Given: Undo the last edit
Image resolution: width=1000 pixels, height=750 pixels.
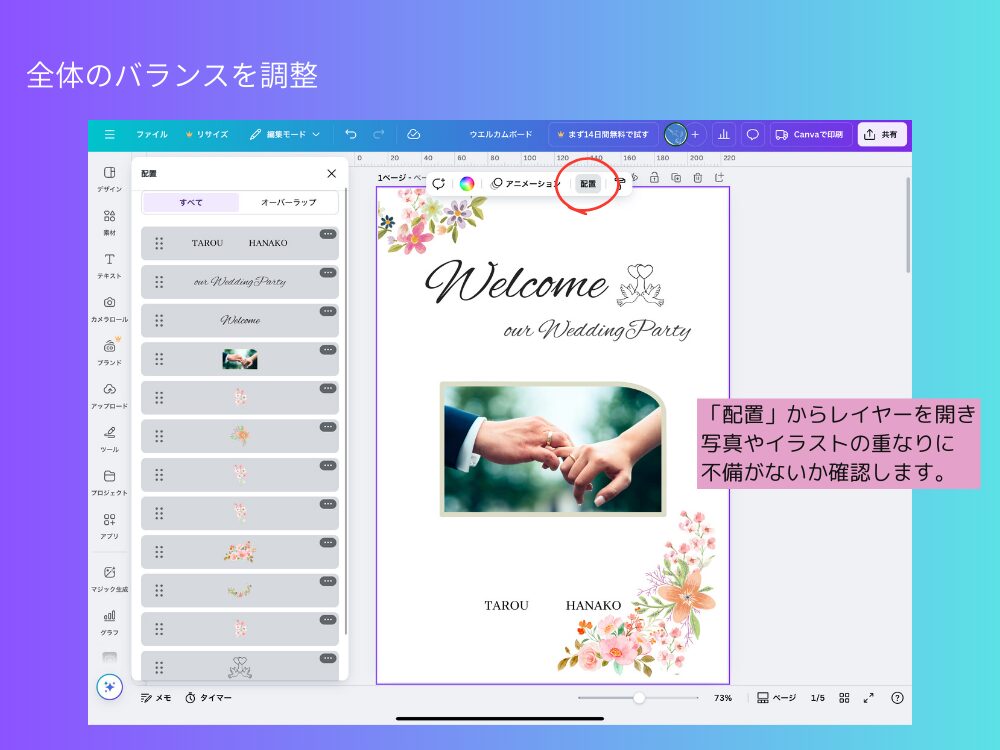Looking at the screenshot, I should click(349, 134).
